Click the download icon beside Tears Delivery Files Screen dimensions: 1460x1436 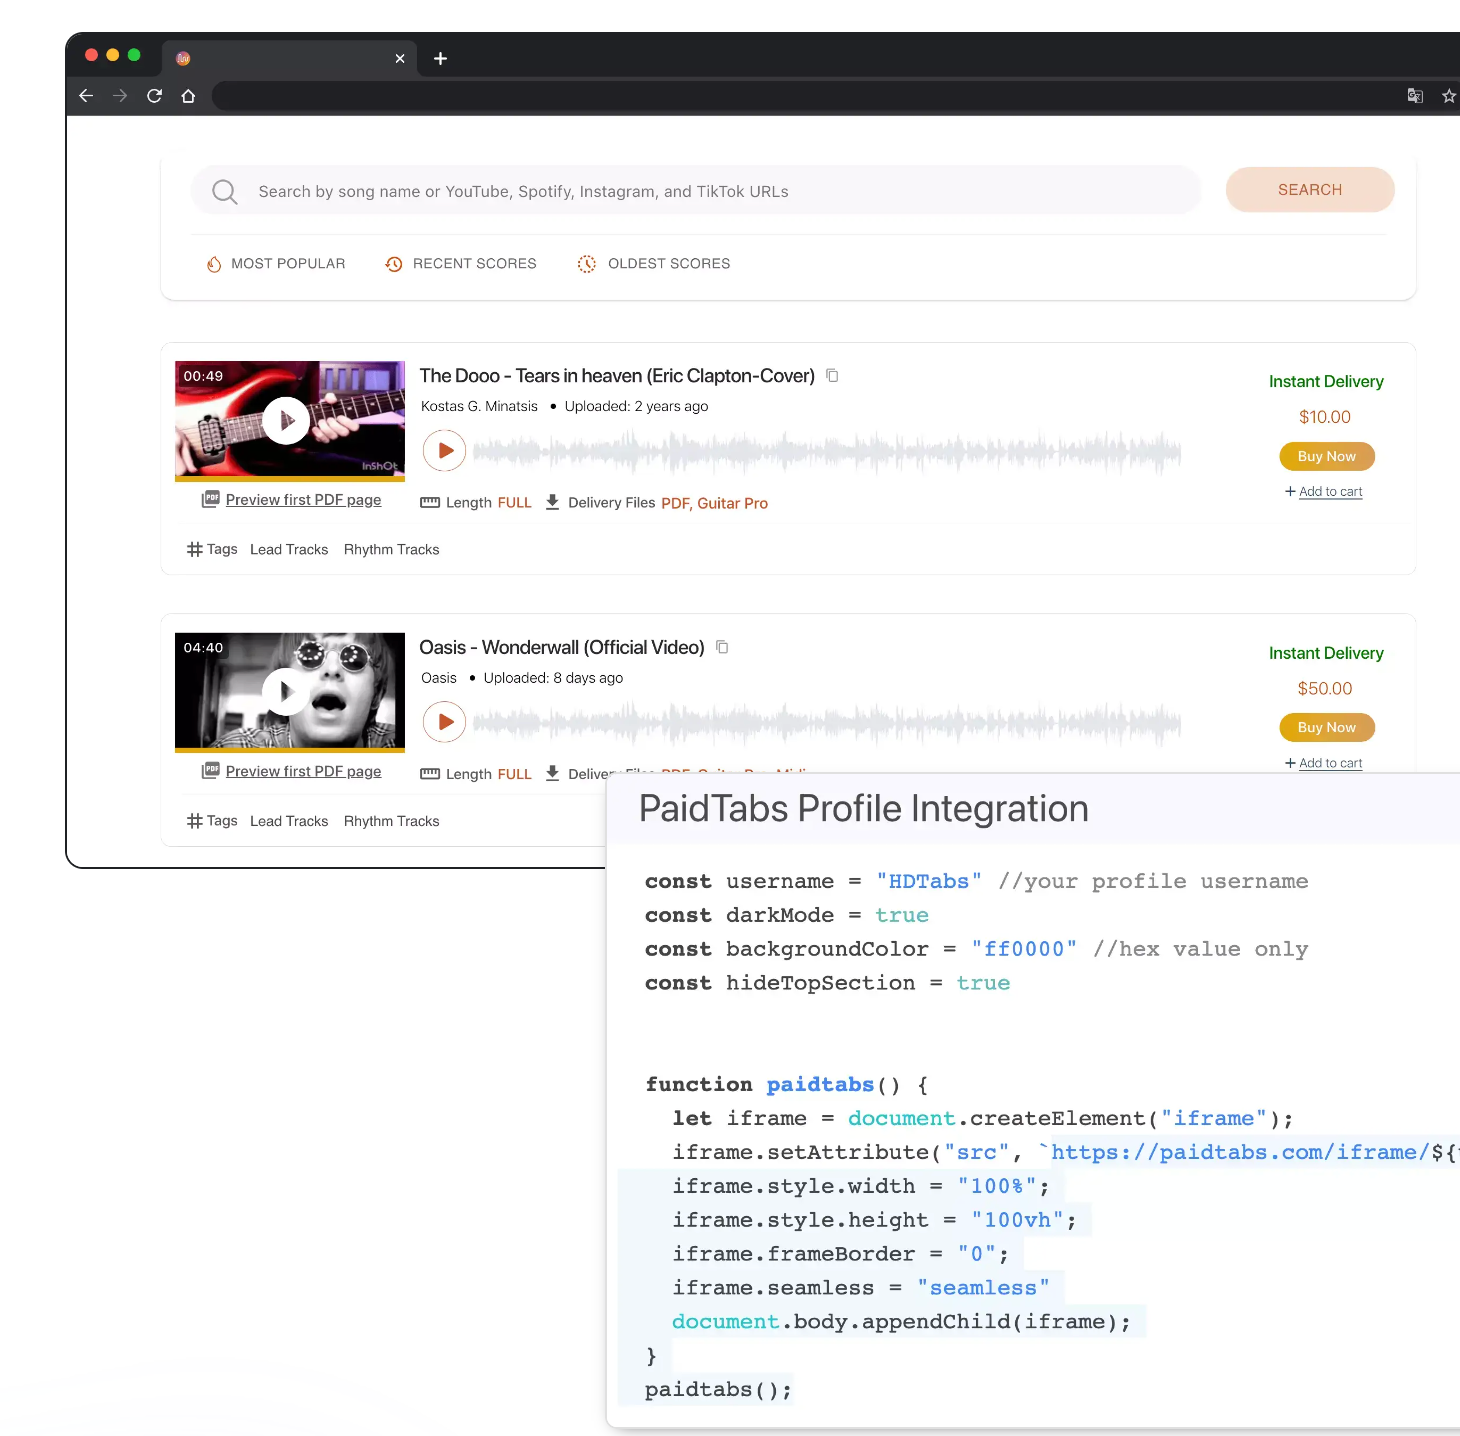pos(552,502)
